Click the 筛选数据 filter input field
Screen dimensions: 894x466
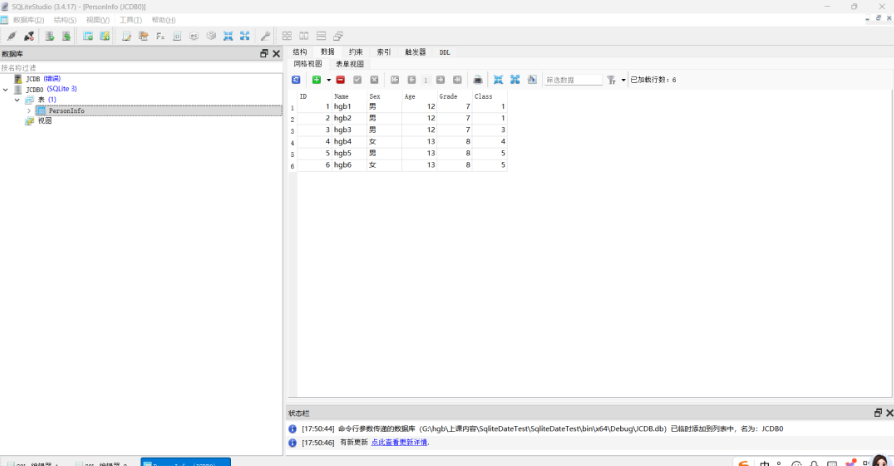(x=572, y=79)
